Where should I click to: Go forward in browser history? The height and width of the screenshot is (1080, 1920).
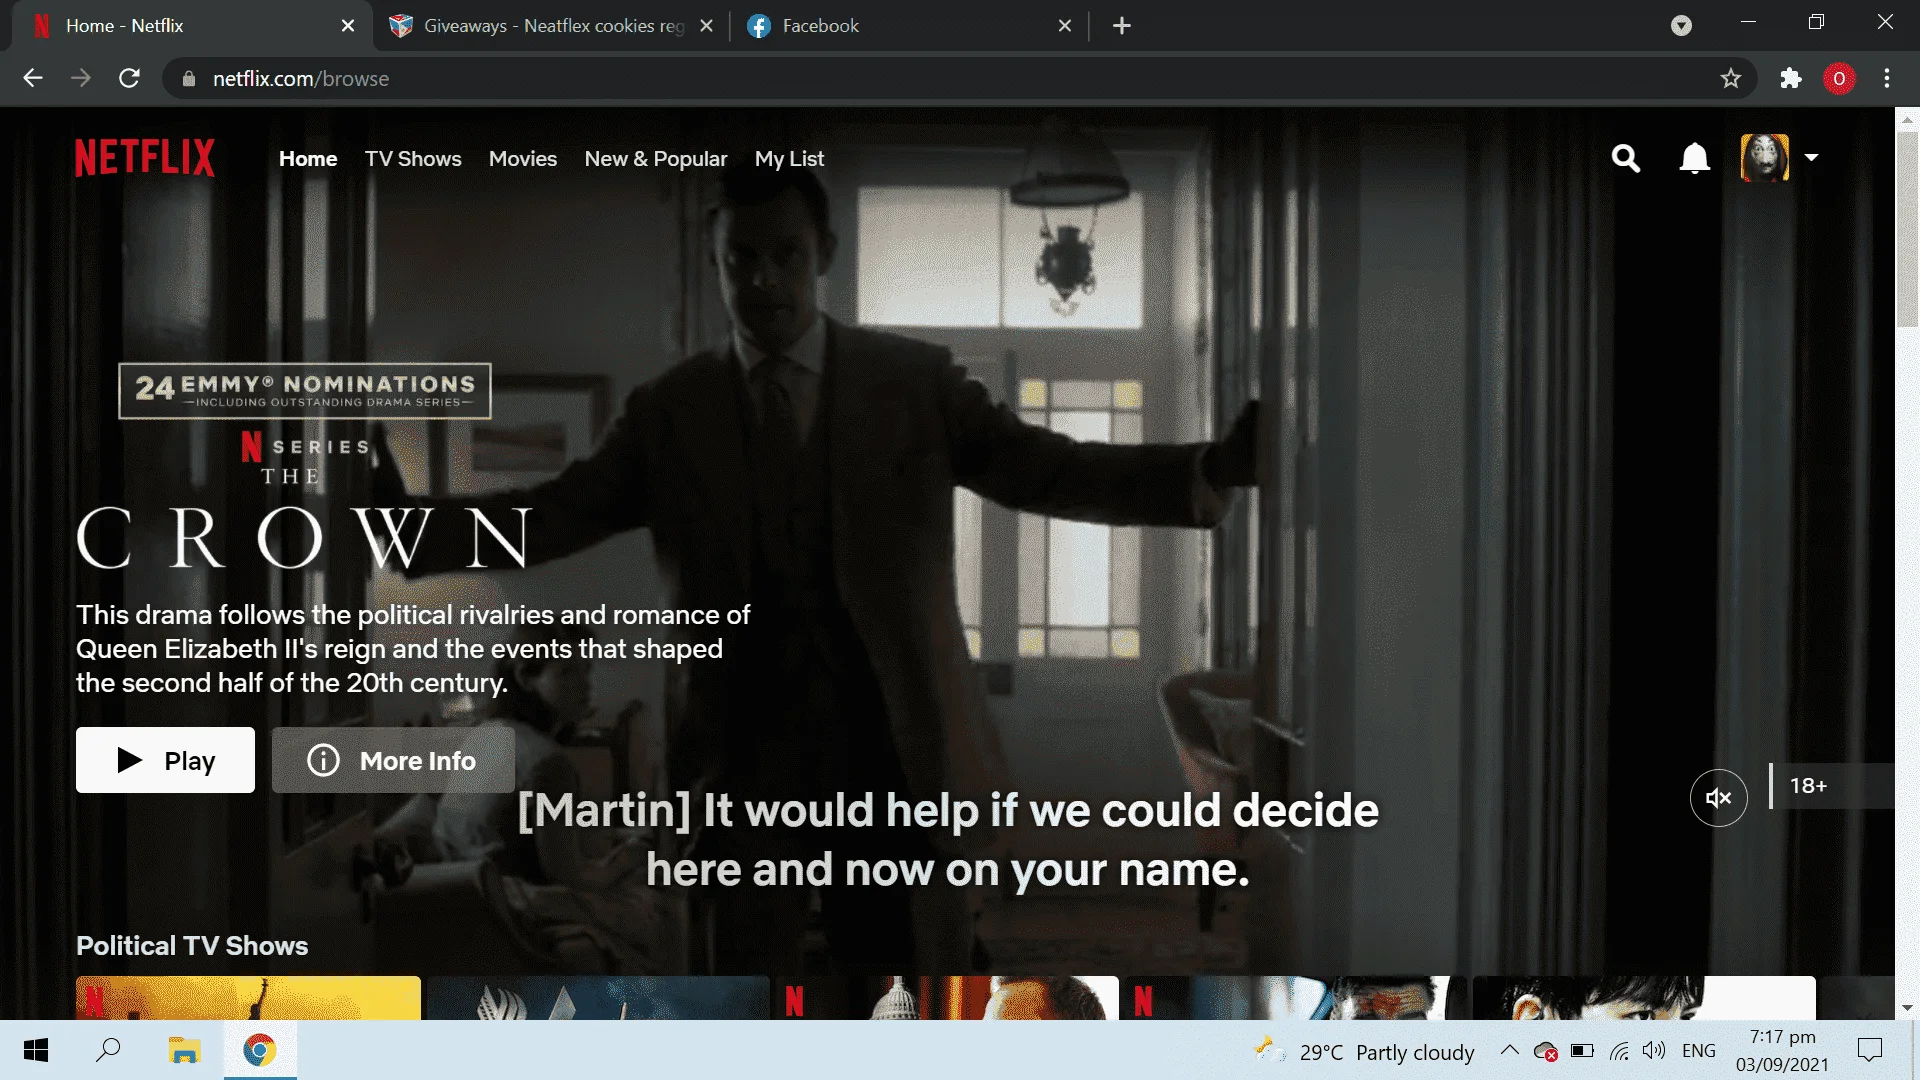pyautogui.click(x=81, y=78)
